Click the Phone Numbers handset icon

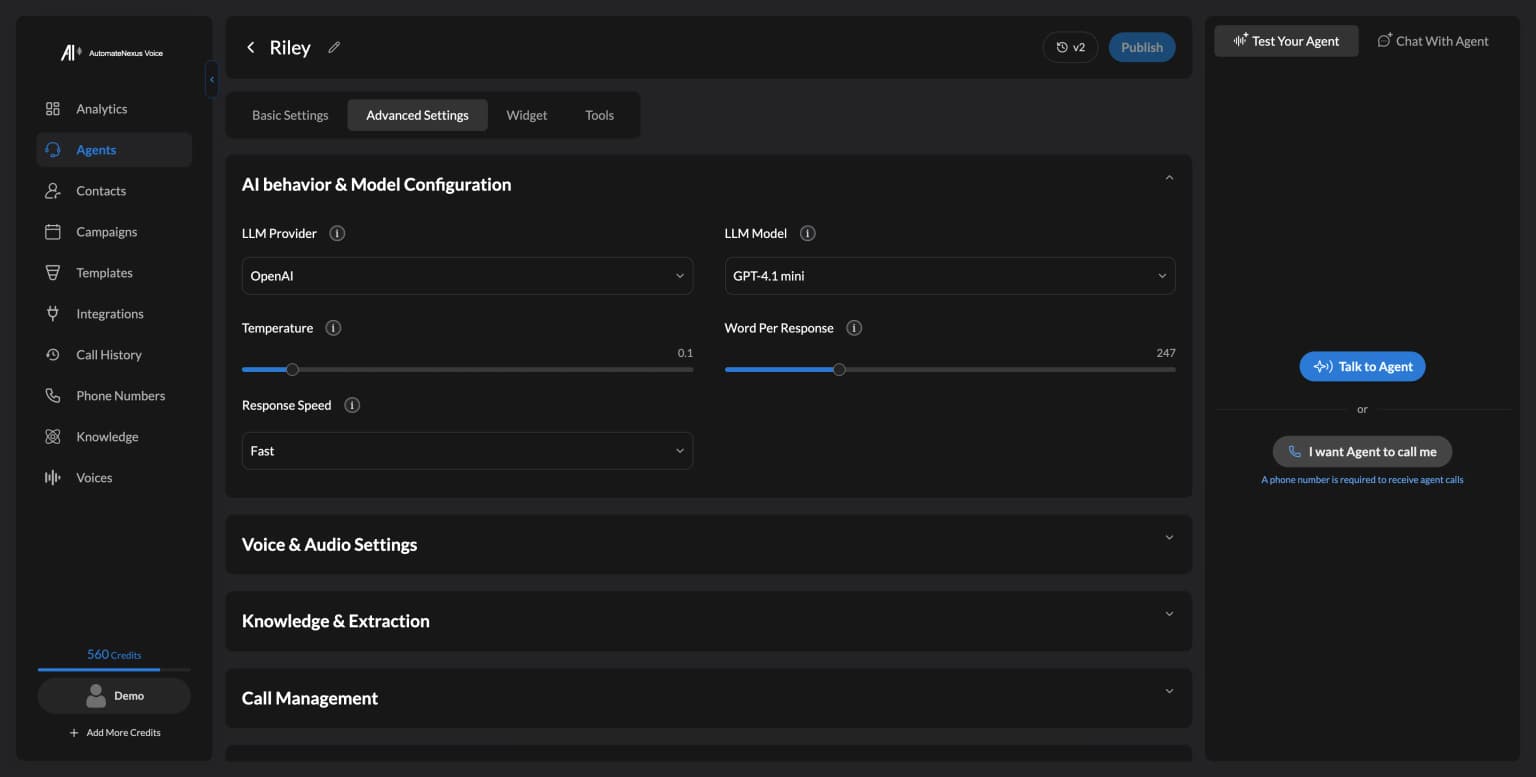tap(53, 396)
